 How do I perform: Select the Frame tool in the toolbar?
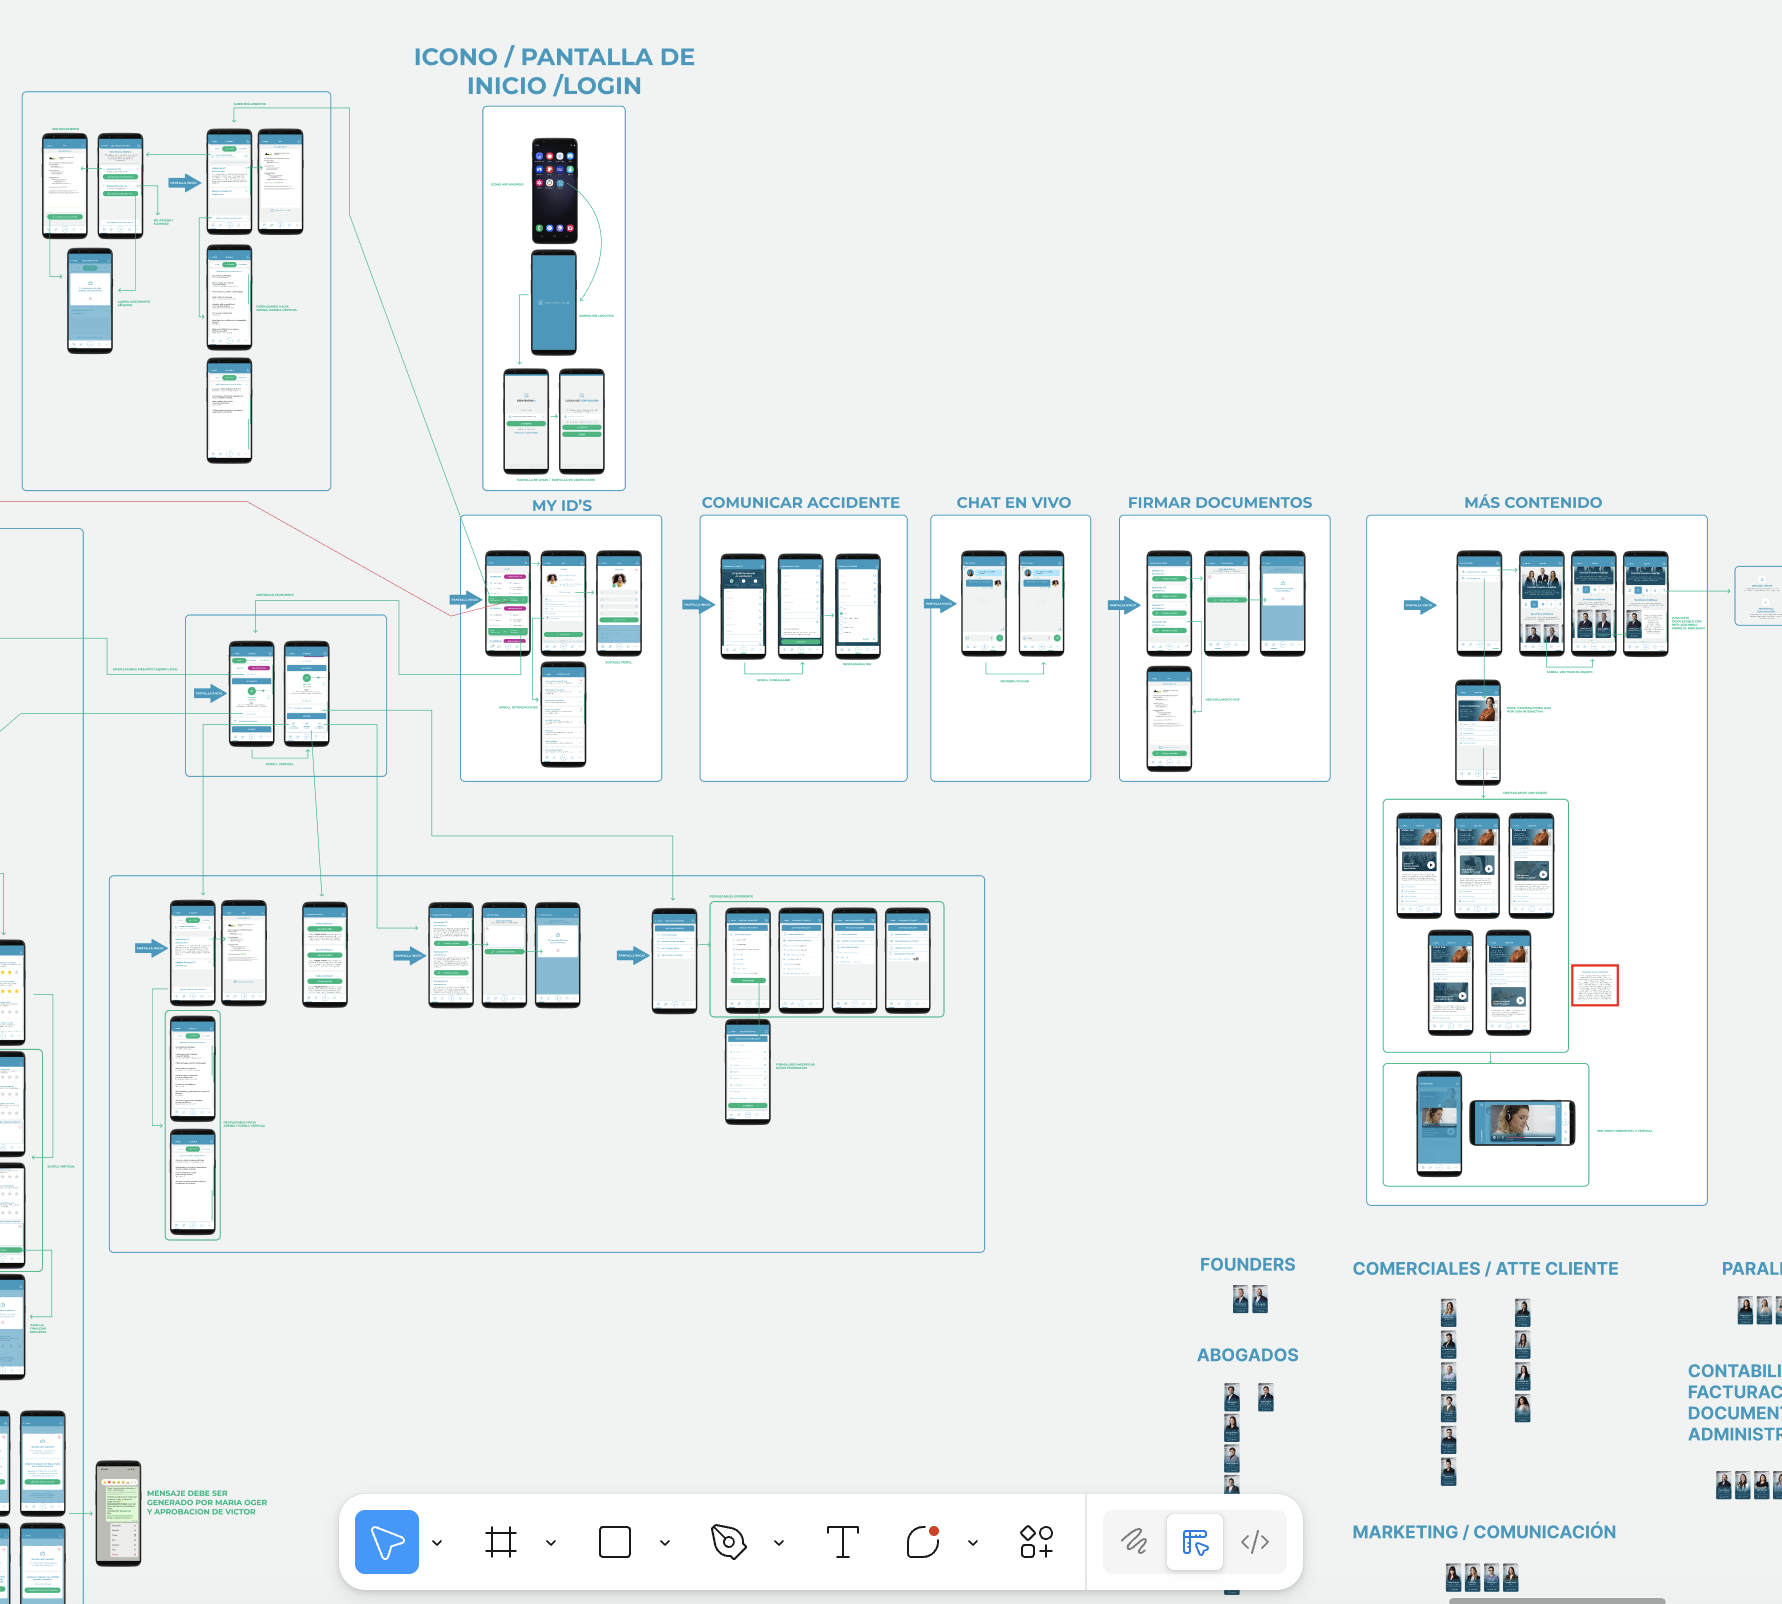point(501,1542)
